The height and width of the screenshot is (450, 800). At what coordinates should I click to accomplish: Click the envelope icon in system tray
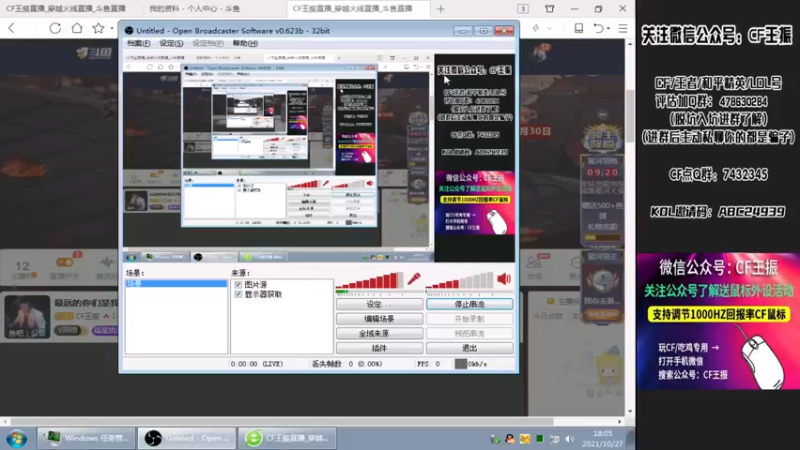(x=524, y=439)
